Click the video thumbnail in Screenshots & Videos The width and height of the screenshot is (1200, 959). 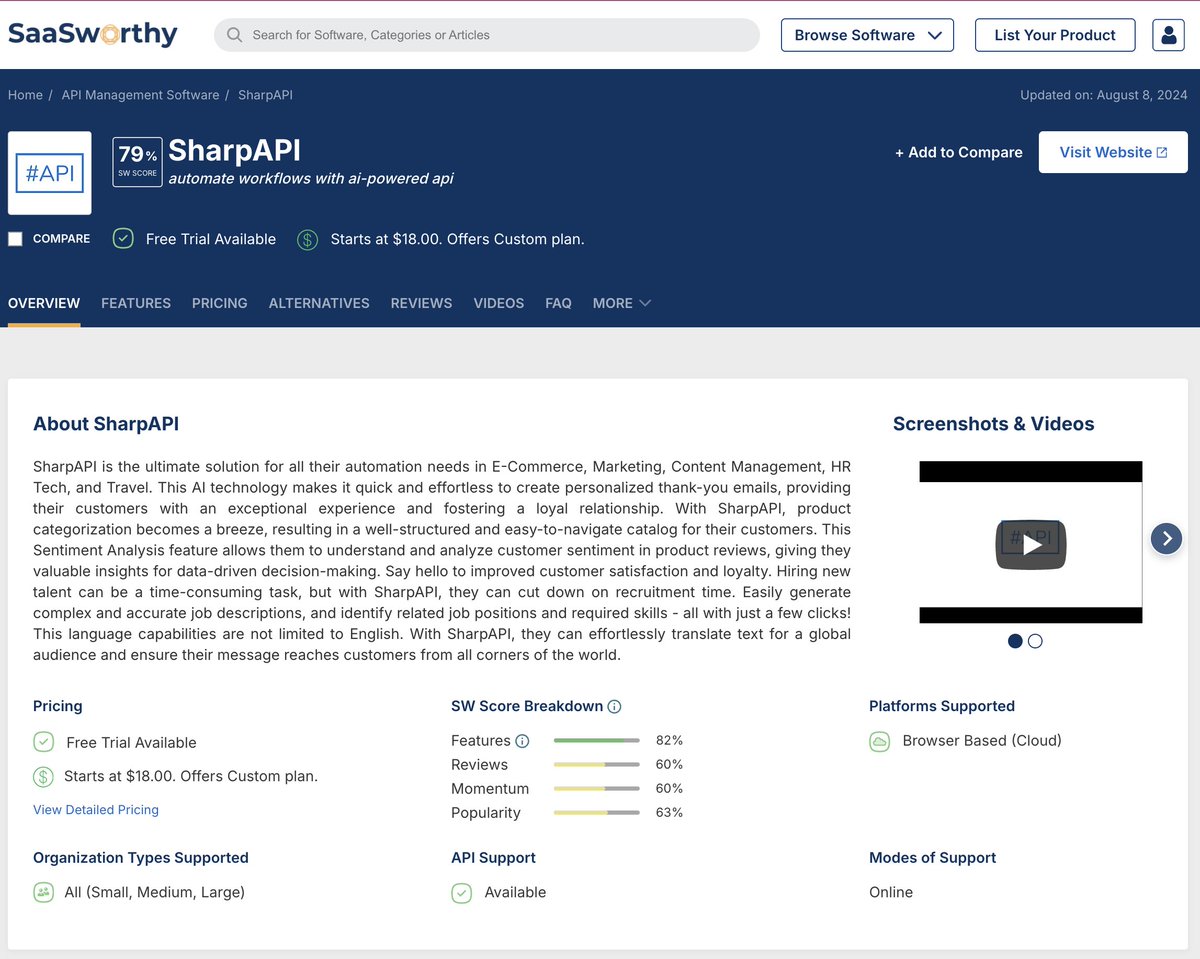(x=1031, y=542)
